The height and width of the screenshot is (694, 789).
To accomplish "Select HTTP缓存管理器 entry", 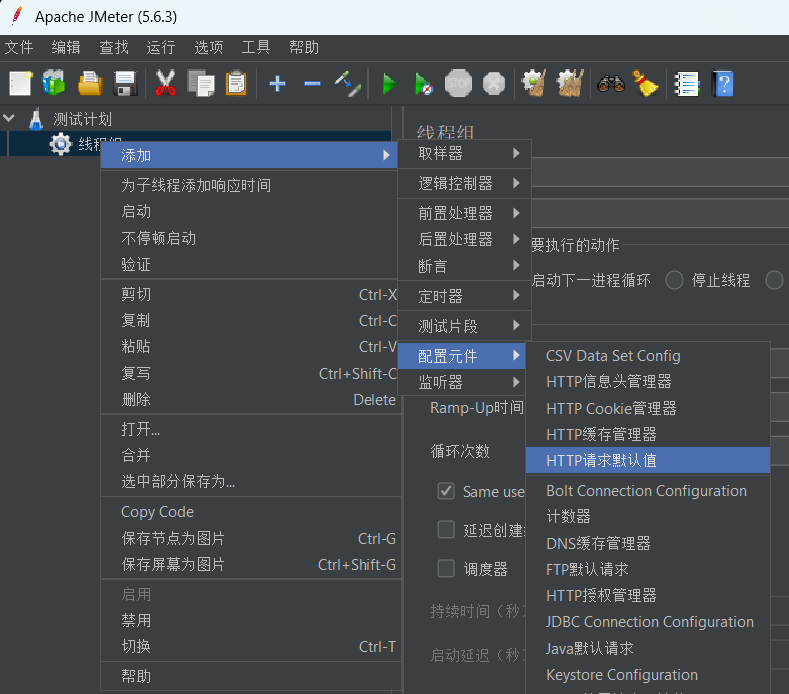I will coord(648,434).
